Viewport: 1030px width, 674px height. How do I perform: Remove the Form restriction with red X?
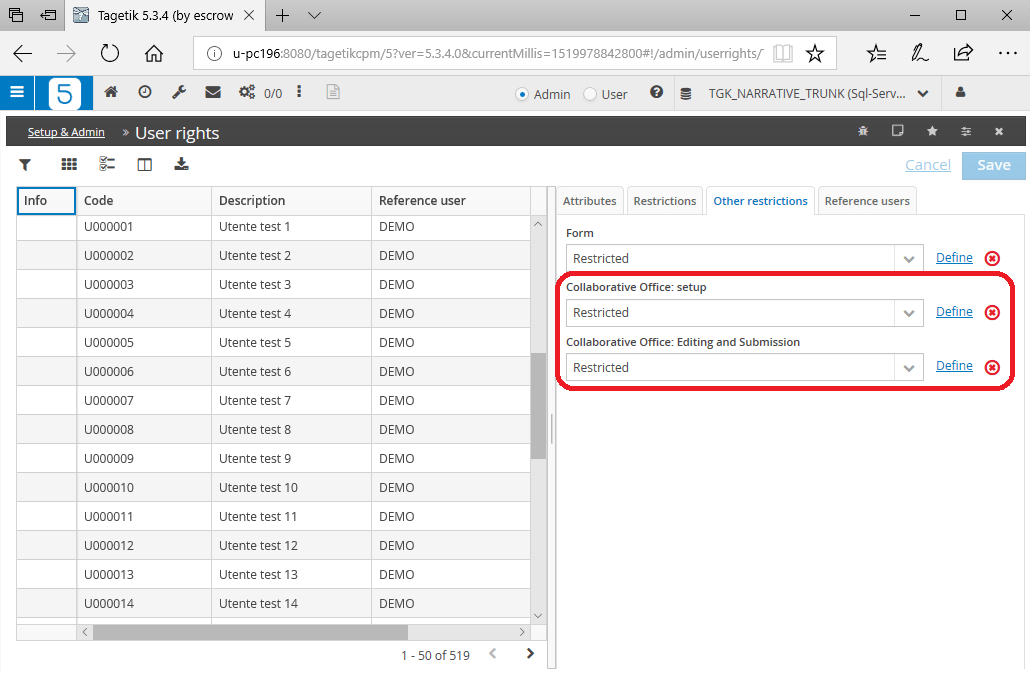pyautogui.click(x=992, y=258)
